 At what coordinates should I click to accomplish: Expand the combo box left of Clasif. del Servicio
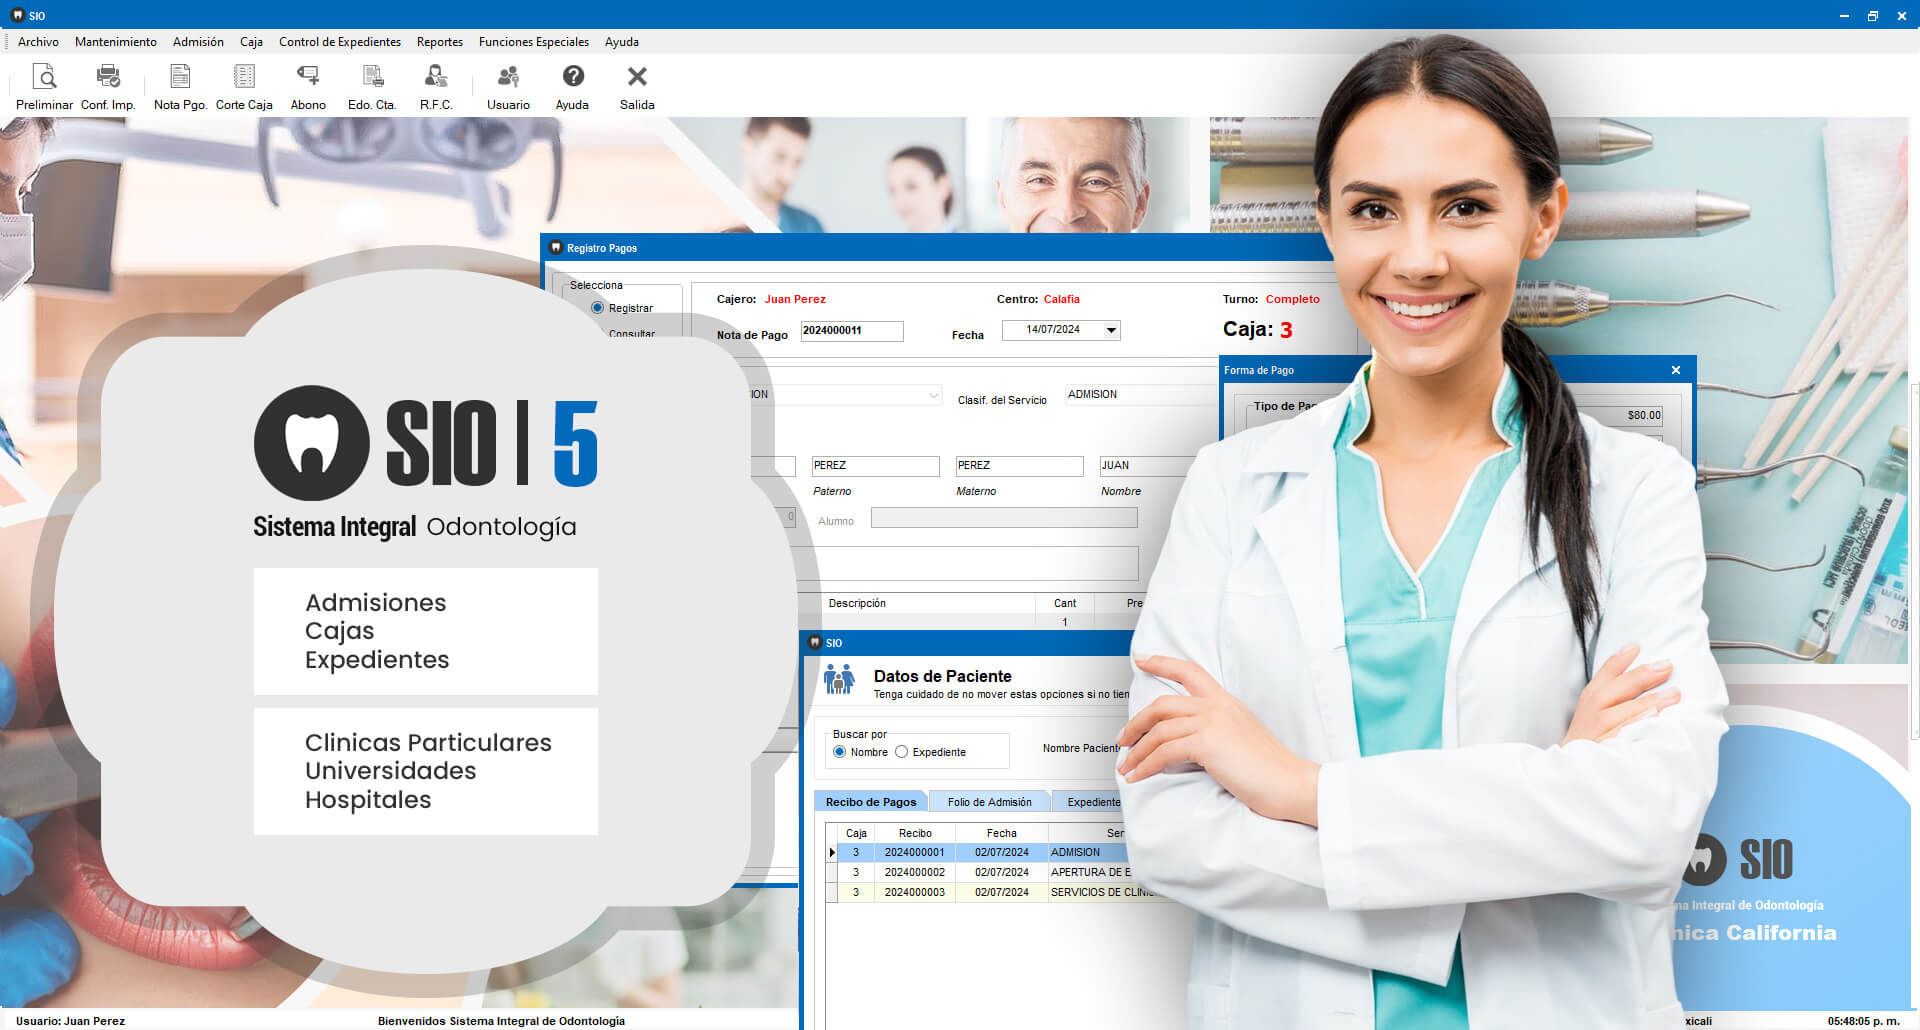coord(933,395)
